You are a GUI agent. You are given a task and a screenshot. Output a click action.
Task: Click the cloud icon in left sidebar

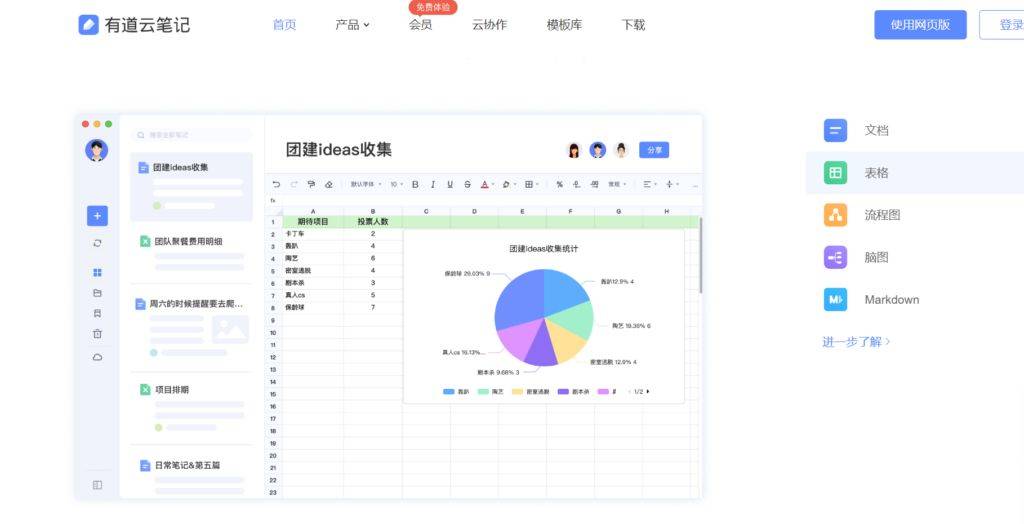97,357
